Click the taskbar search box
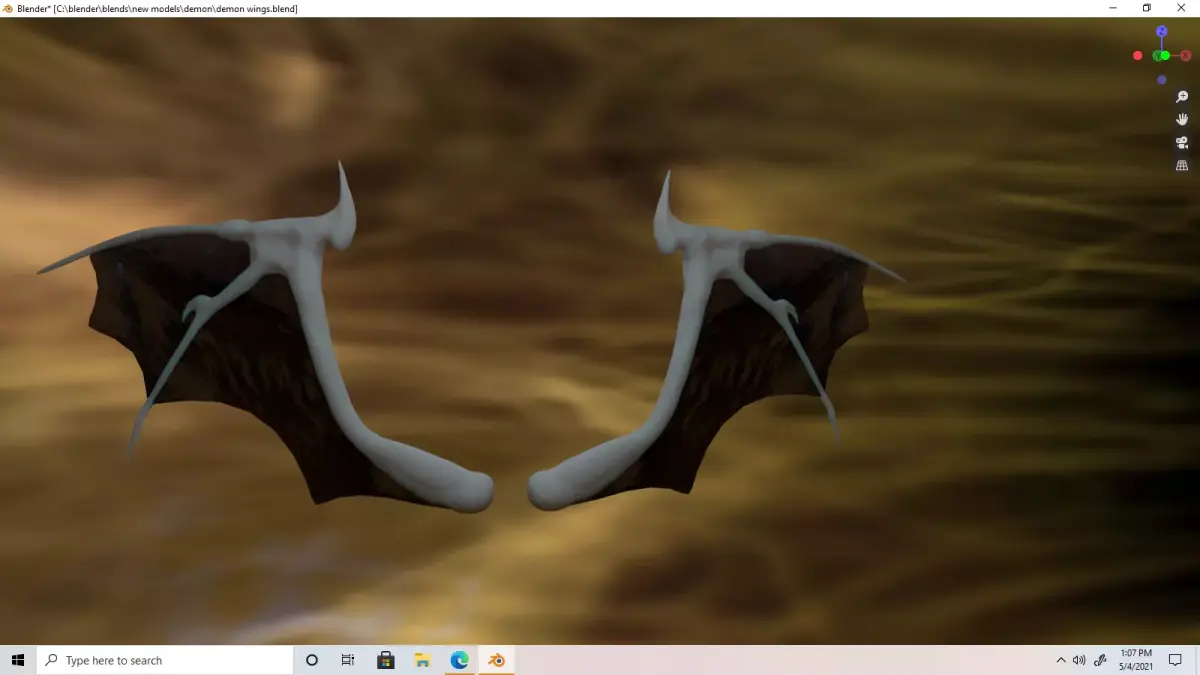Viewport: 1200px width, 675px height. pyautogui.click(x=165, y=660)
